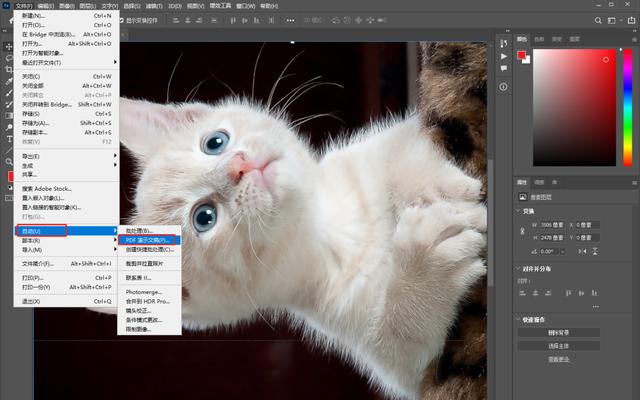Collapse the 变换 section in Properties panel
The width and height of the screenshot is (640, 400).
pos(520,211)
